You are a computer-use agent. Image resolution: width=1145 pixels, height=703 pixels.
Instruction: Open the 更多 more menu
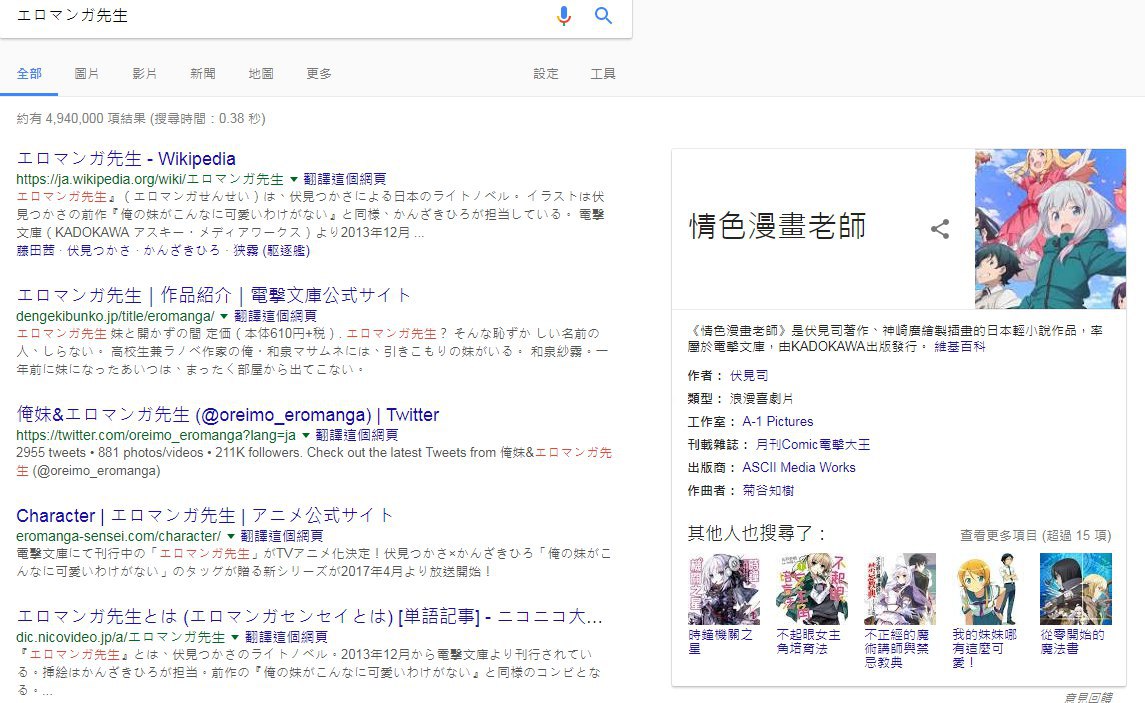tap(319, 74)
